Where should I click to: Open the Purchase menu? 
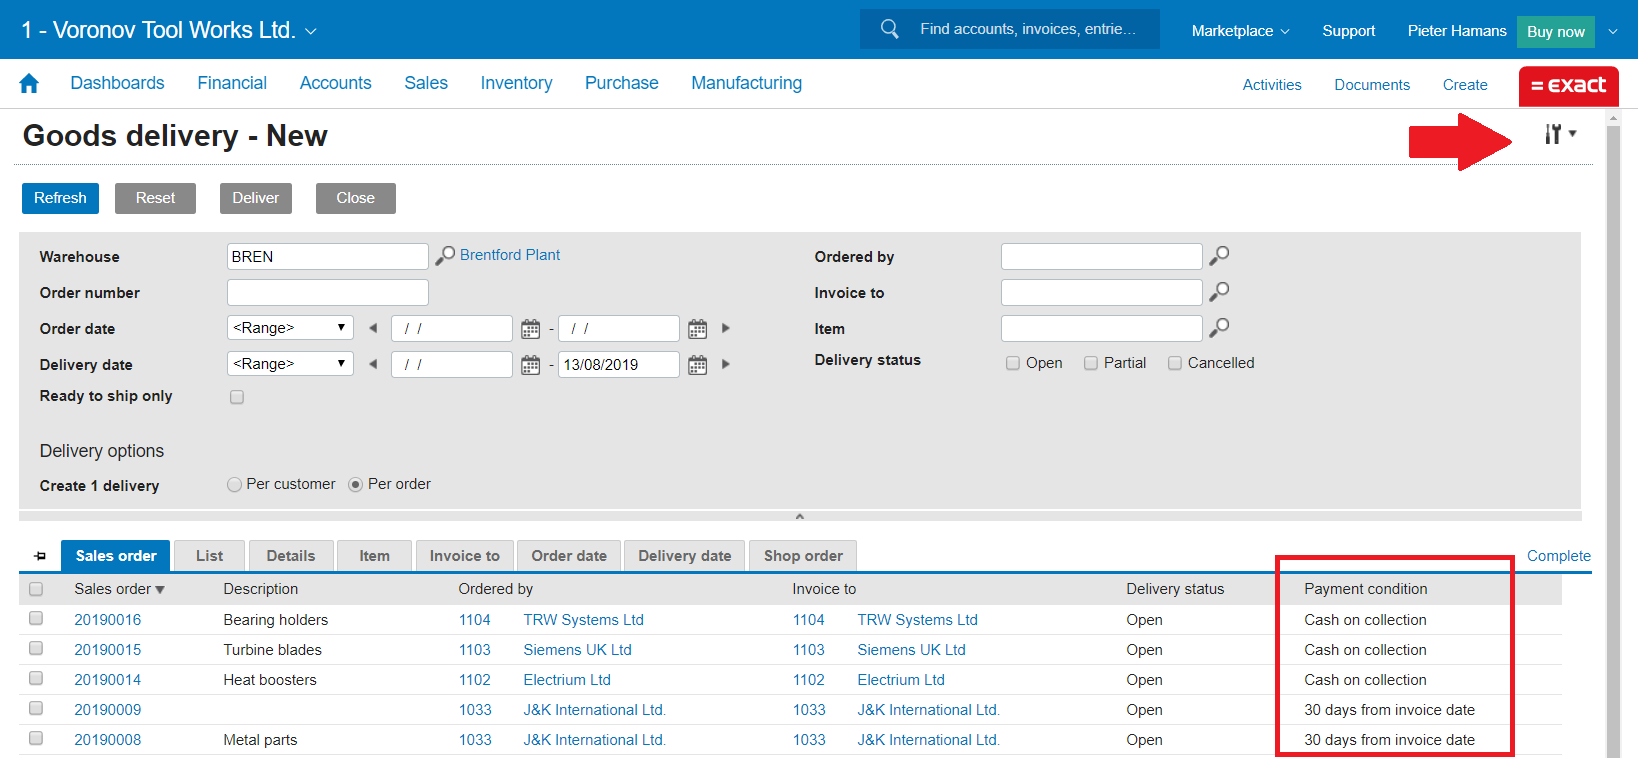(621, 83)
